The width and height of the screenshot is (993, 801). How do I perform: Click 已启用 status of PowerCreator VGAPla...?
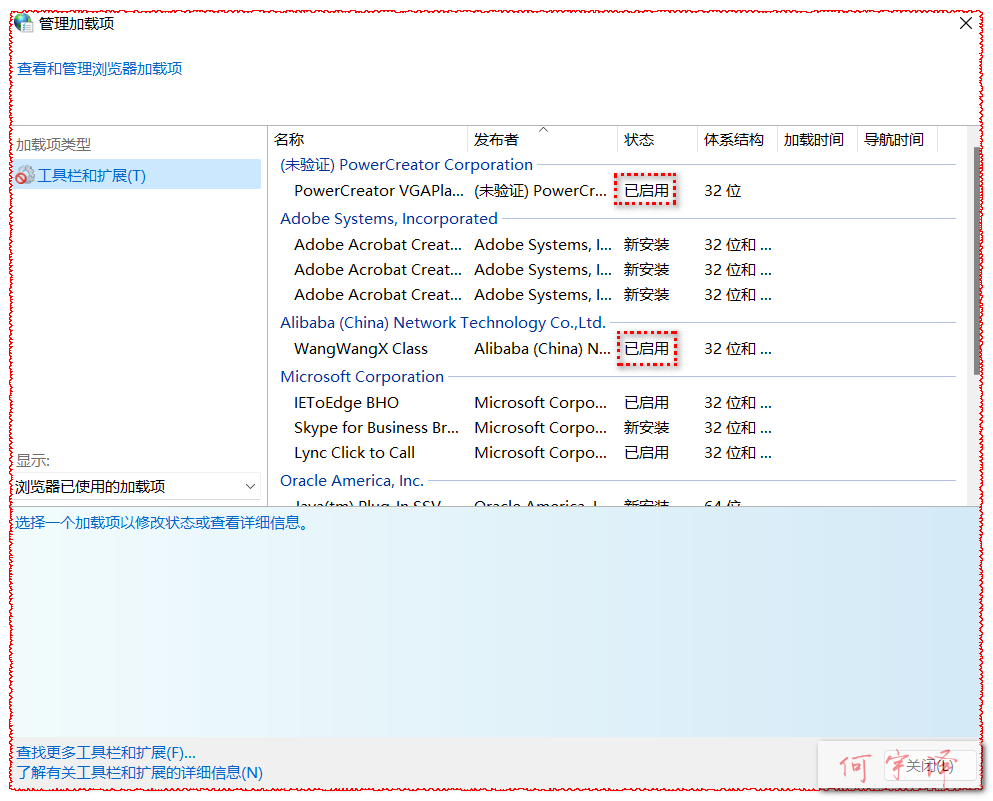click(647, 191)
